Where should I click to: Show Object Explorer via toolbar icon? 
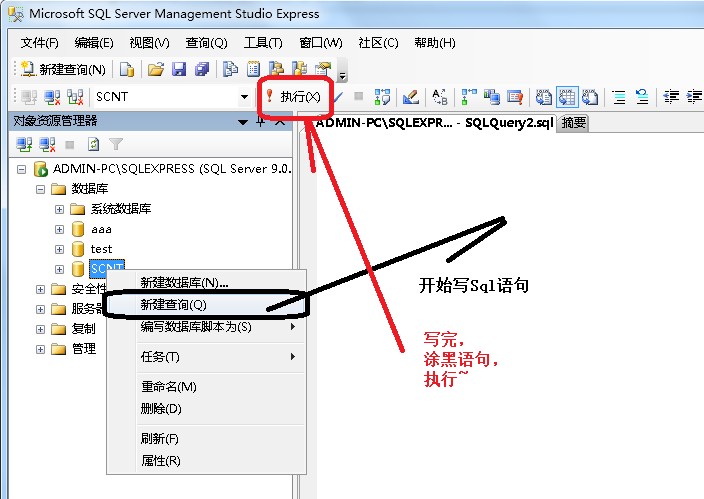(x=277, y=69)
